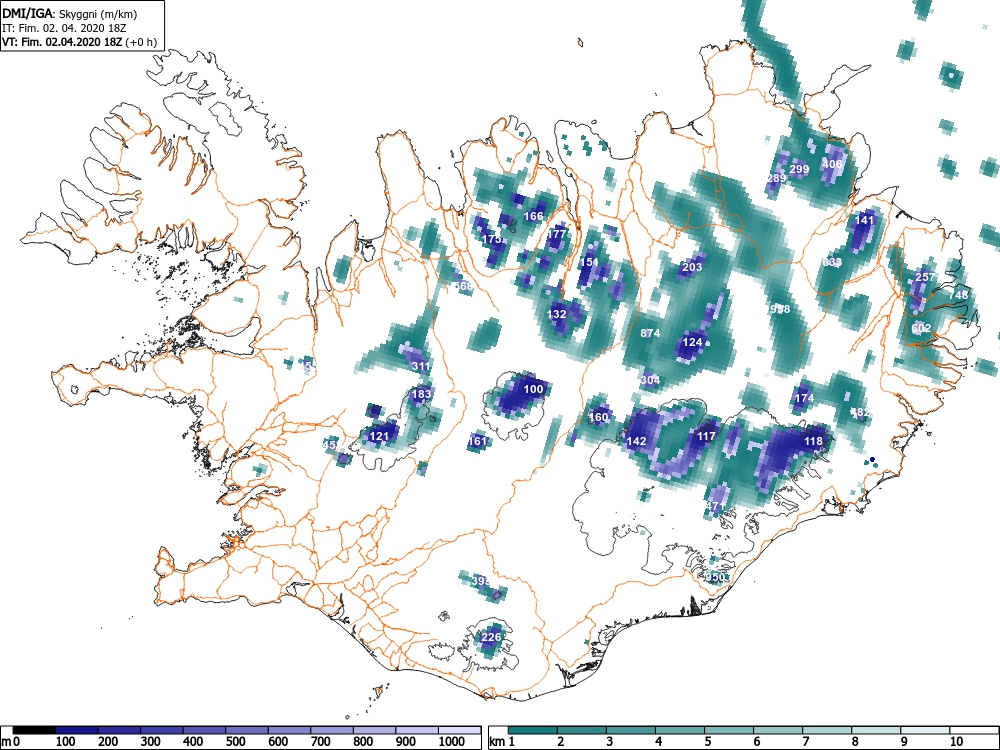Select the 406 visibility value
Screen dimensions: 1000x750
coord(832,164)
